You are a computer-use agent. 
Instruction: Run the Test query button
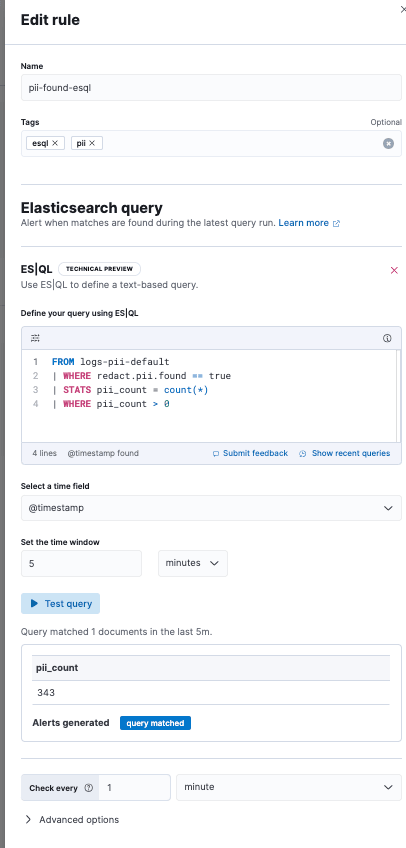pyautogui.click(x=61, y=604)
